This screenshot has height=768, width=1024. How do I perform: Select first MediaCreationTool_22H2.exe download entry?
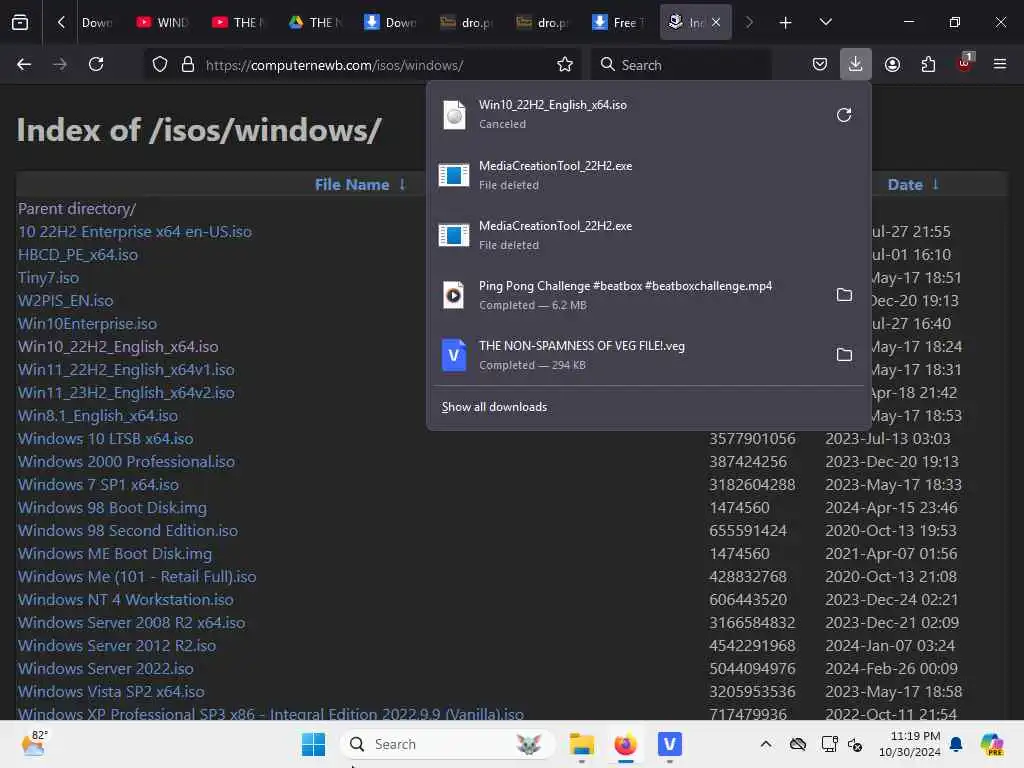point(648,175)
